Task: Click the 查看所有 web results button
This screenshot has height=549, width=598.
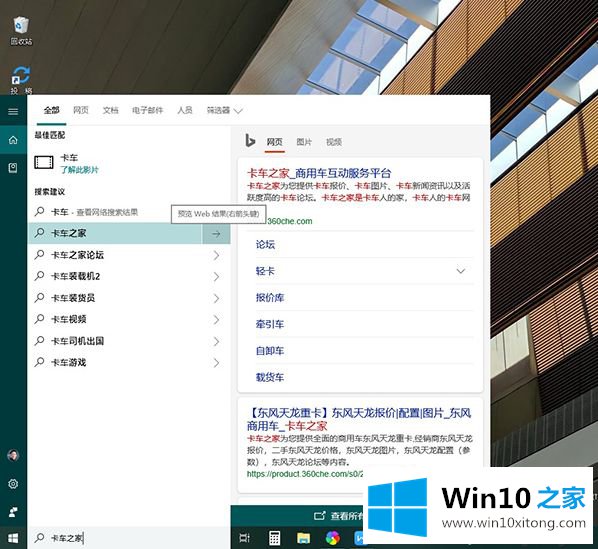Action: 339,516
